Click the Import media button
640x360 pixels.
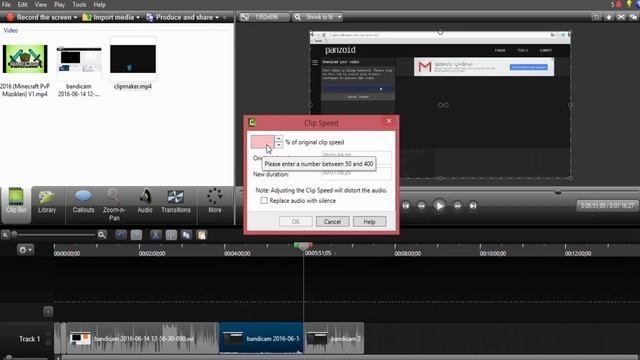[x=108, y=17]
